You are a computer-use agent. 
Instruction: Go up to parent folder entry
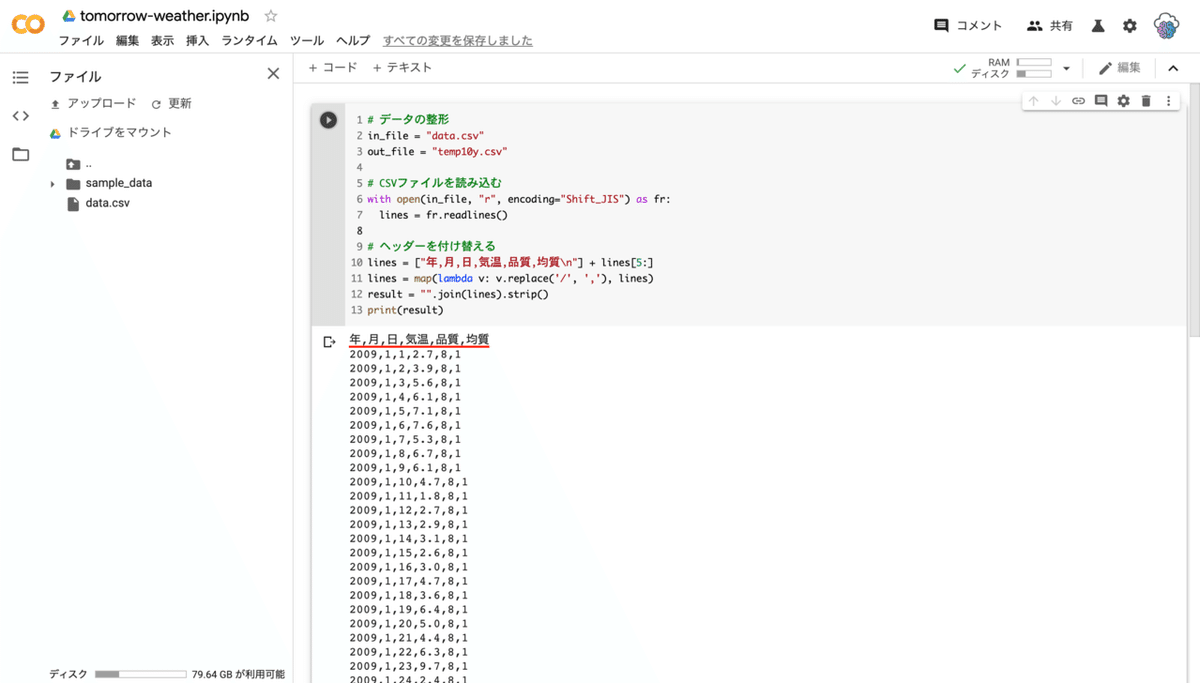[79, 164]
